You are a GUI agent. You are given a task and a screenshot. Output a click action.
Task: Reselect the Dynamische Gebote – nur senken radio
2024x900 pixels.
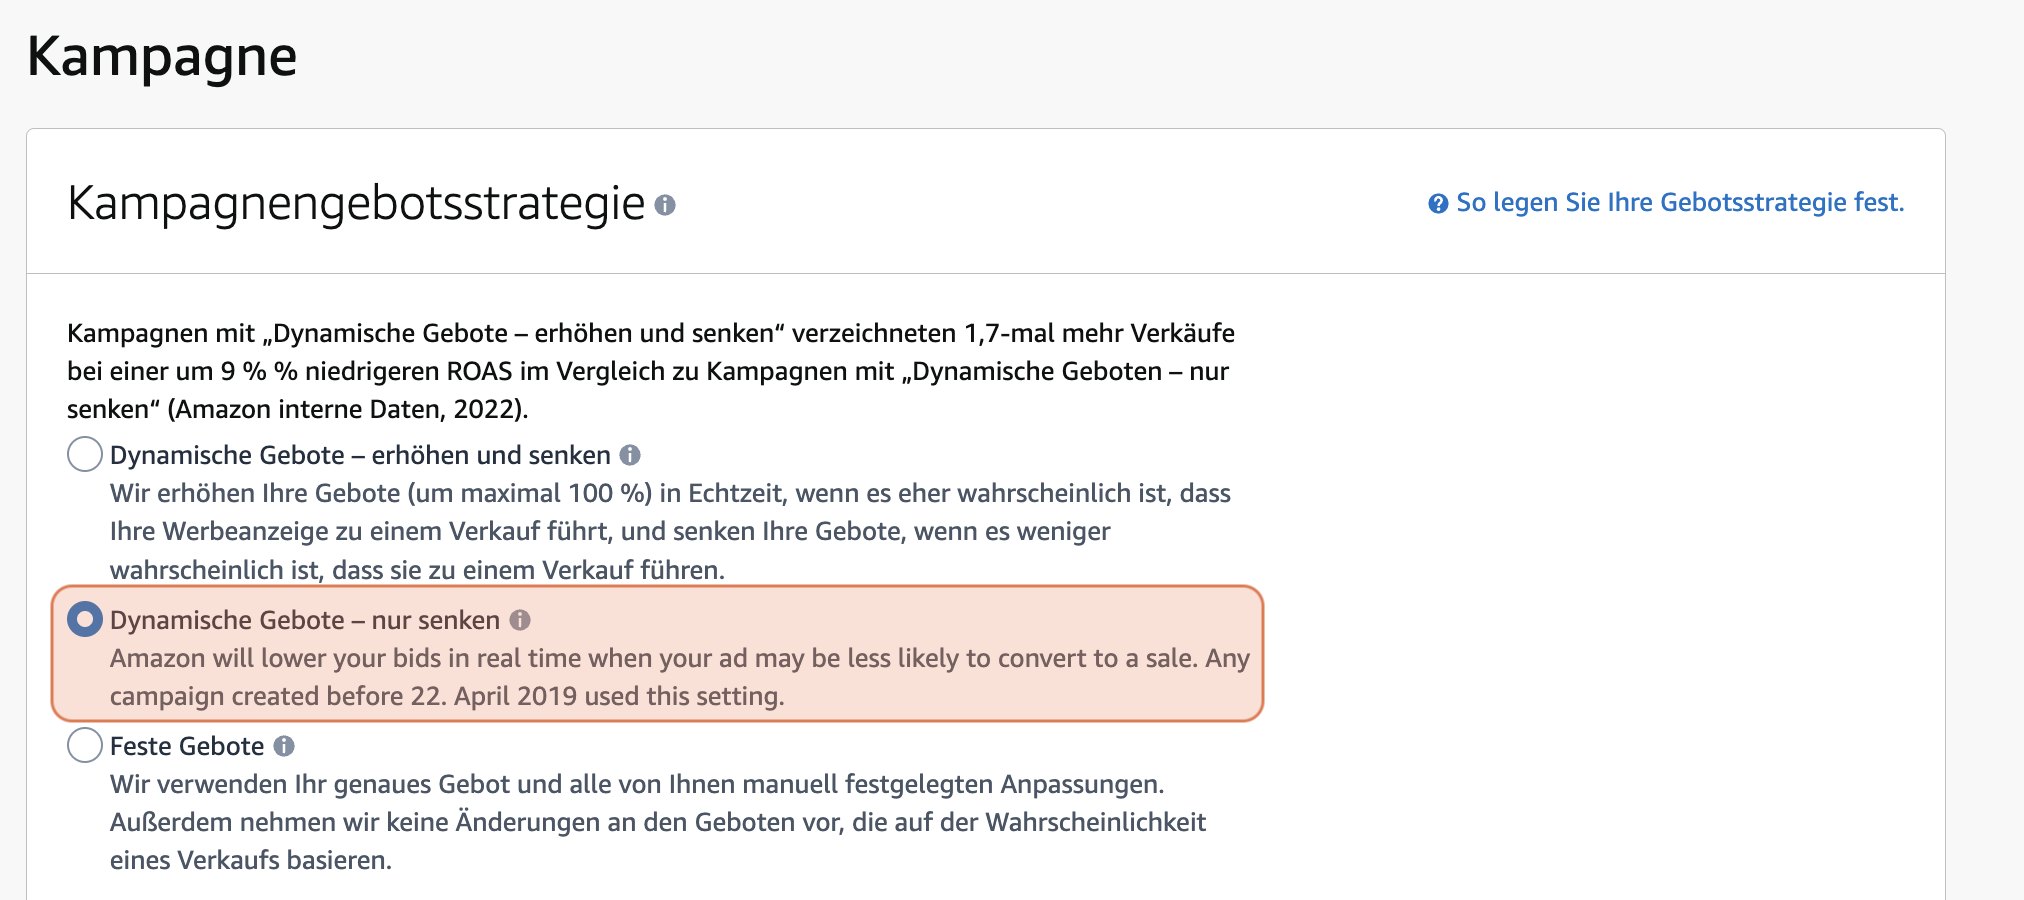[x=84, y=620]
